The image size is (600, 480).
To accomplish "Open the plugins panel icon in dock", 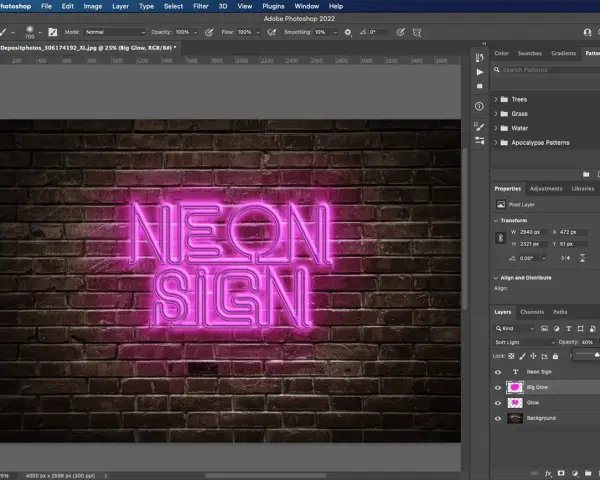I will pyautogui.click(x=479, y=86).
